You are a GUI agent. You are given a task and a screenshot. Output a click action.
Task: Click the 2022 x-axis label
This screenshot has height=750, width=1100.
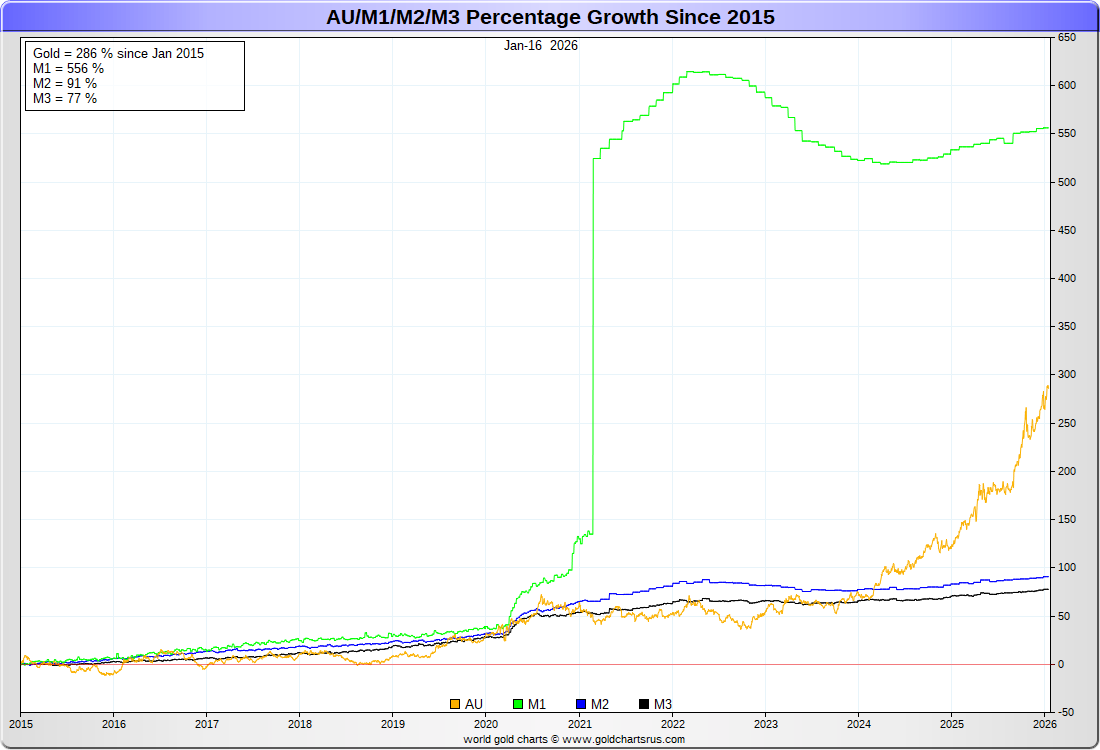point(673,724)
